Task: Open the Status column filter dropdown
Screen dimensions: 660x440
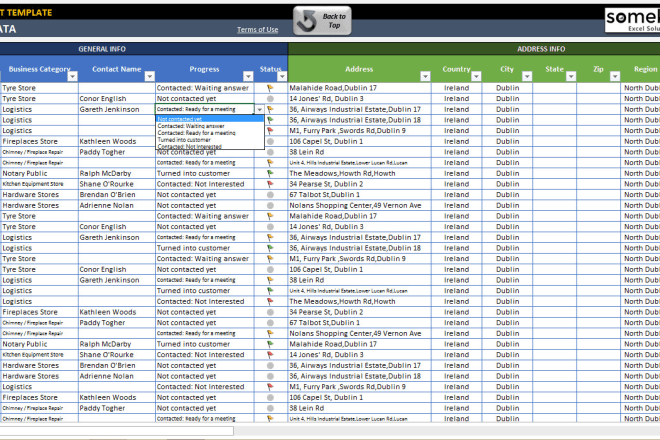Action: 282,76
